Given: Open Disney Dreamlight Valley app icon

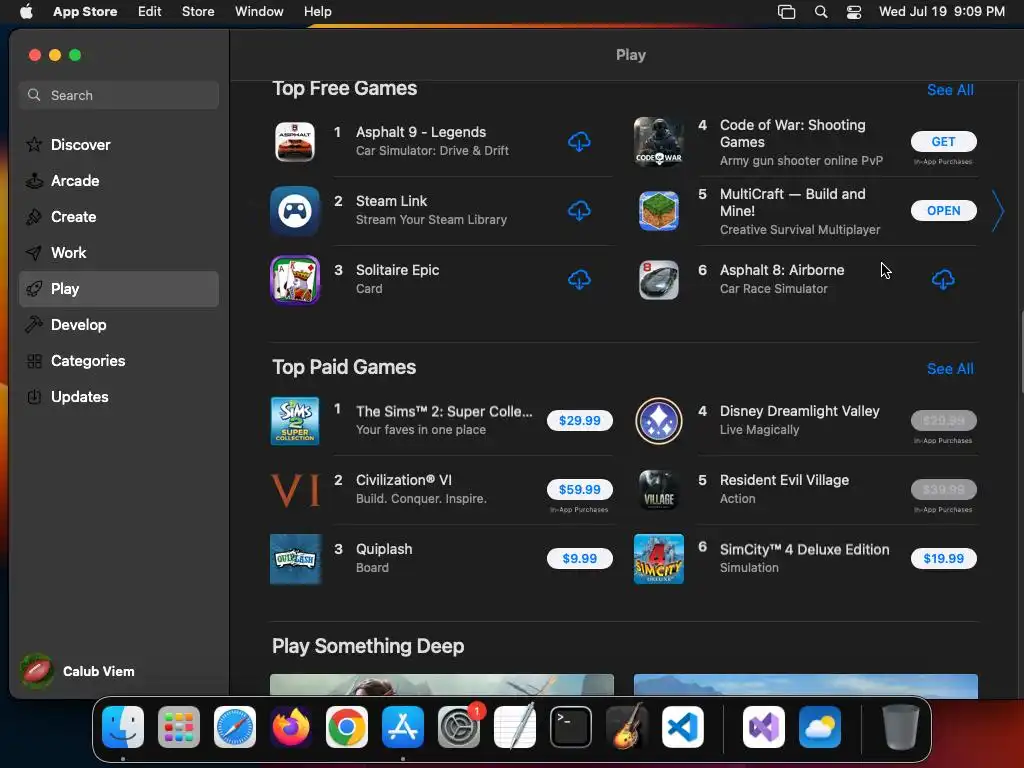Looking at the screenshot, I should pyautogui.click(x=658, y=421).
